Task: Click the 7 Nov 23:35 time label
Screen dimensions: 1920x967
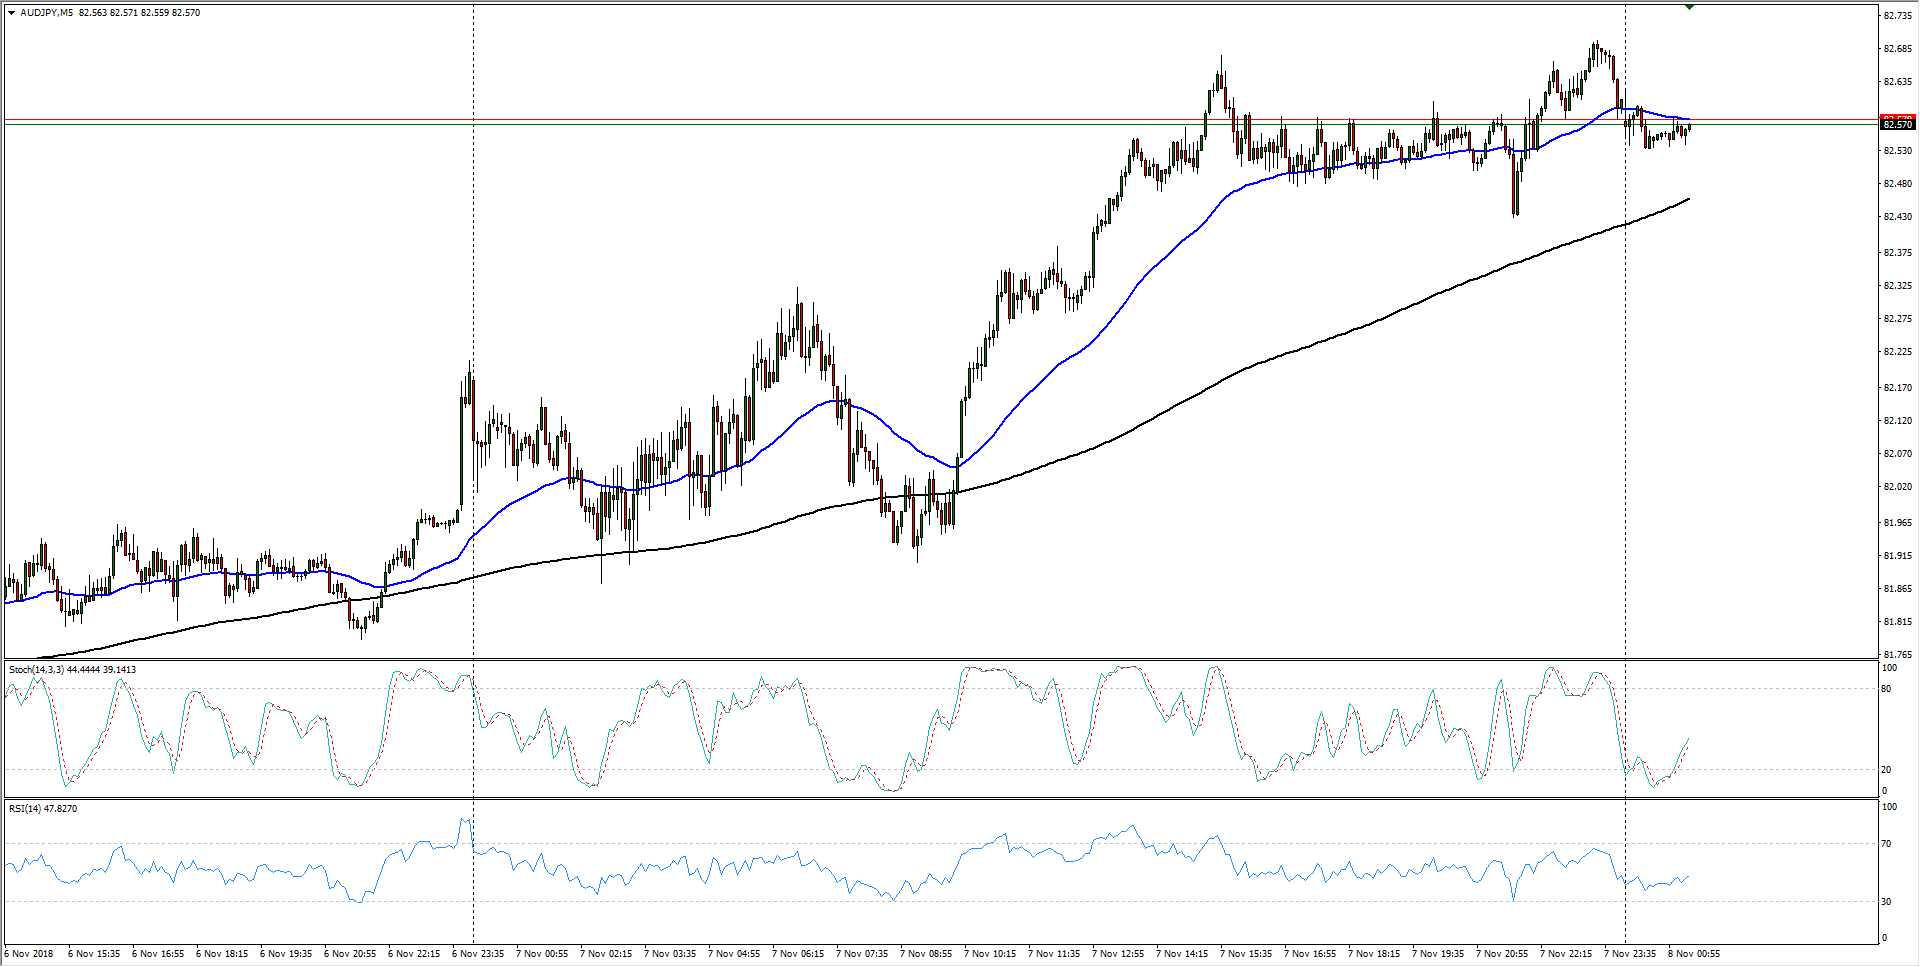Action: [x=1630, y=954]
